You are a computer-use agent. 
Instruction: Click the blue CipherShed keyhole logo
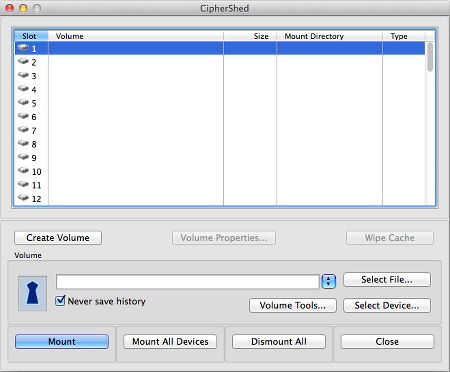(32, 293)
